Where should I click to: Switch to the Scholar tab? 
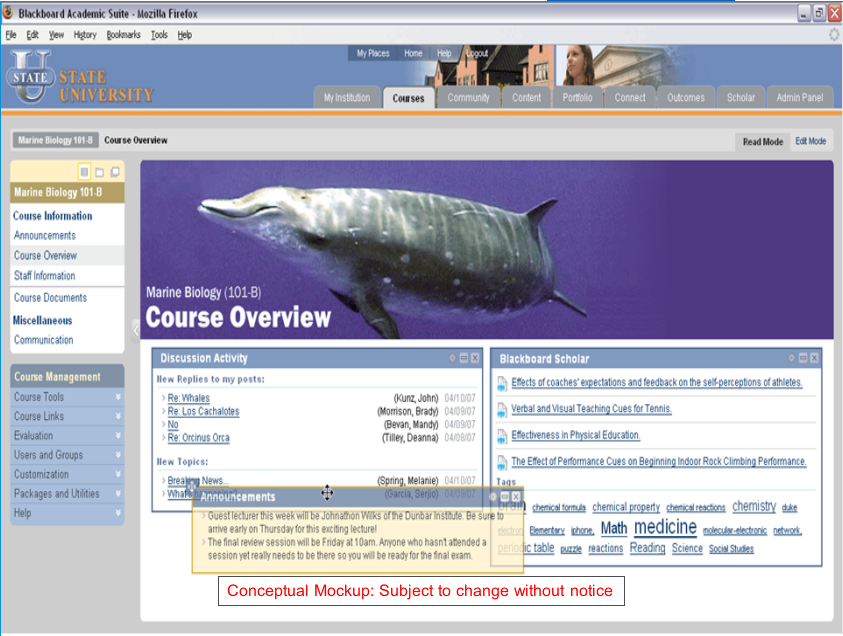pyautogui.click(x=741, y=98)
